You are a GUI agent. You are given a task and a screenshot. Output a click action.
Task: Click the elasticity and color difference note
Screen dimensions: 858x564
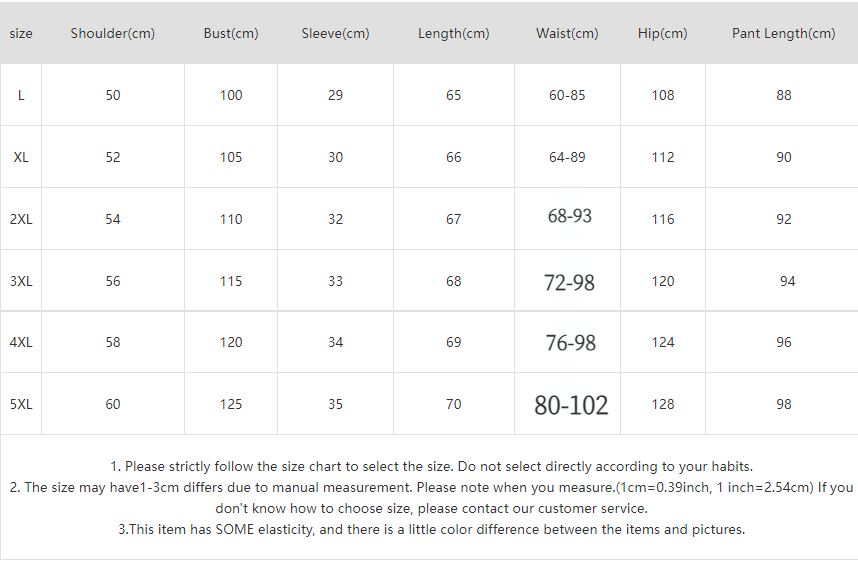tap(431, 529)
